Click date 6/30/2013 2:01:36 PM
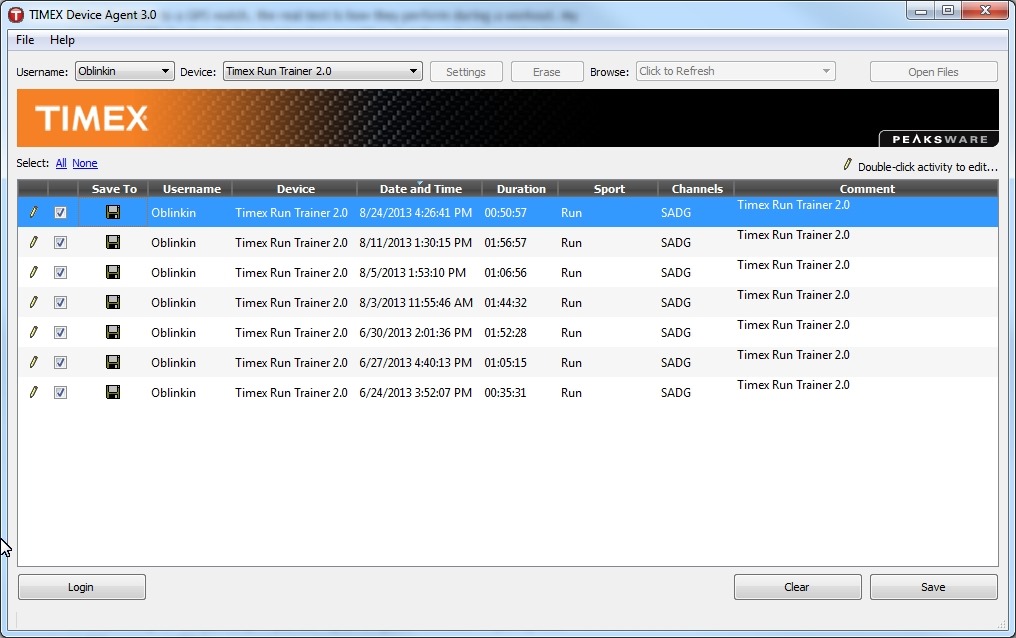 click(415, 332)
